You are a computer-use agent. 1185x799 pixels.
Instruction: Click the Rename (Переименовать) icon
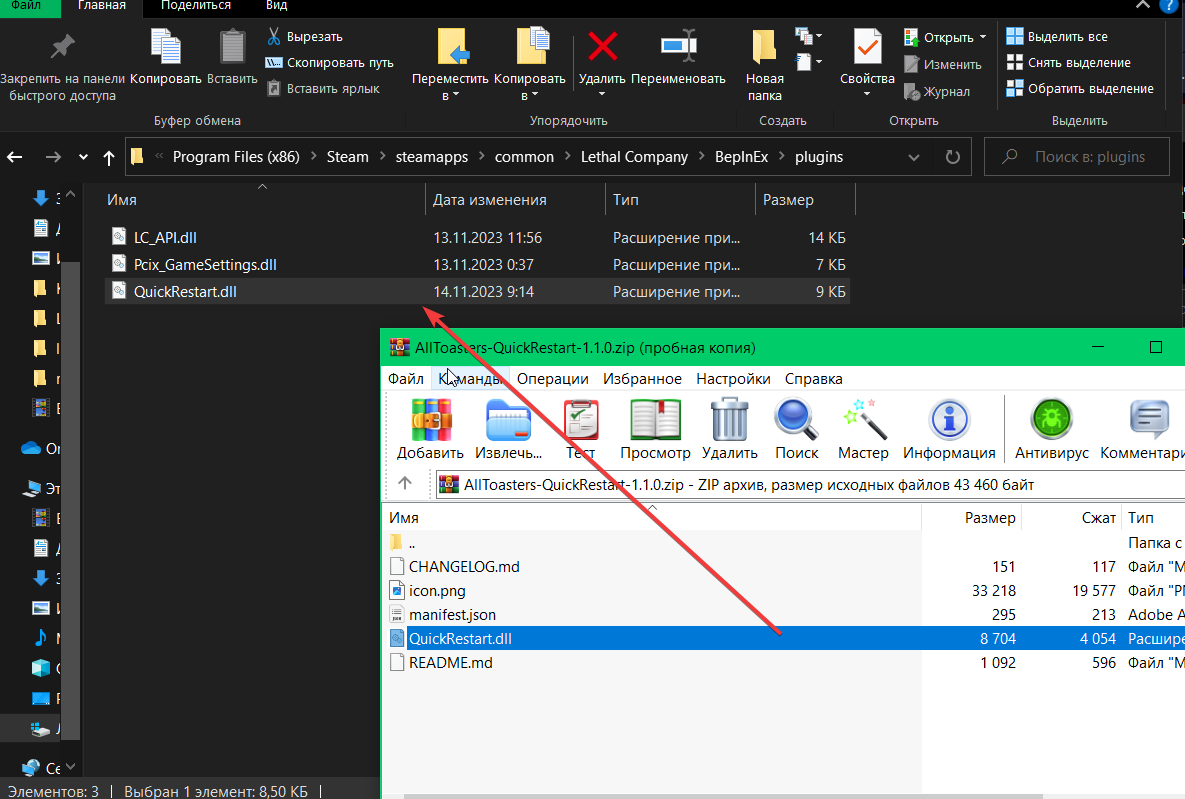pos(678,47)
